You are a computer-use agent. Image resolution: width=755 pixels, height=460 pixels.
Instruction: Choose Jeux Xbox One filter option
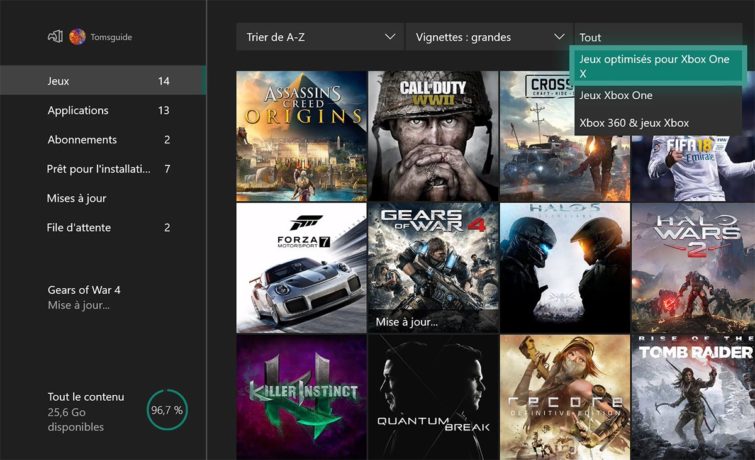pos(658,95)
